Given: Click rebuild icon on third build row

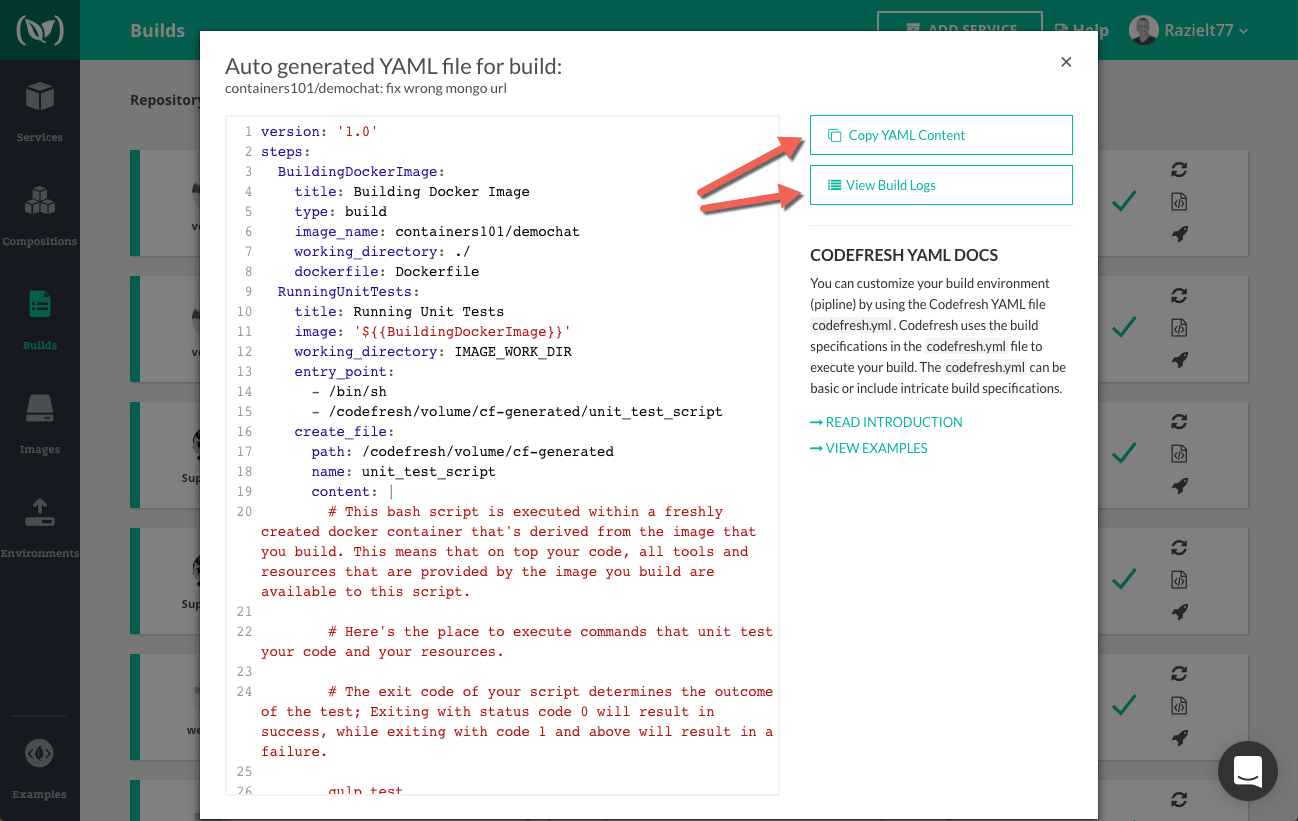Looking at the screenshot, I should 1179,421.
